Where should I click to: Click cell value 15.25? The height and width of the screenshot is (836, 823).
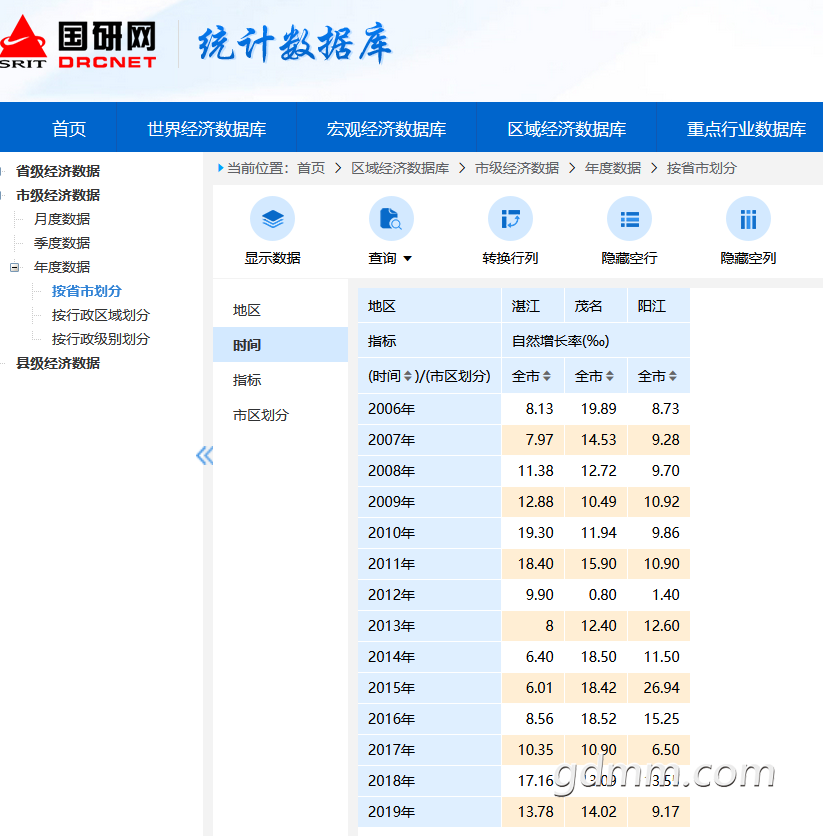(661, 719)
